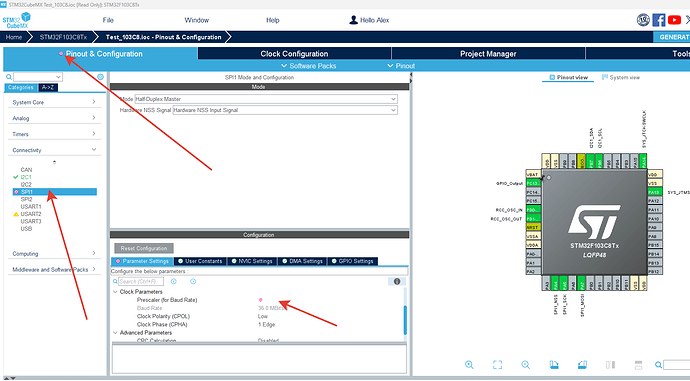
Task: Click the info icon in parameter settings
Action: coord(397,282)
